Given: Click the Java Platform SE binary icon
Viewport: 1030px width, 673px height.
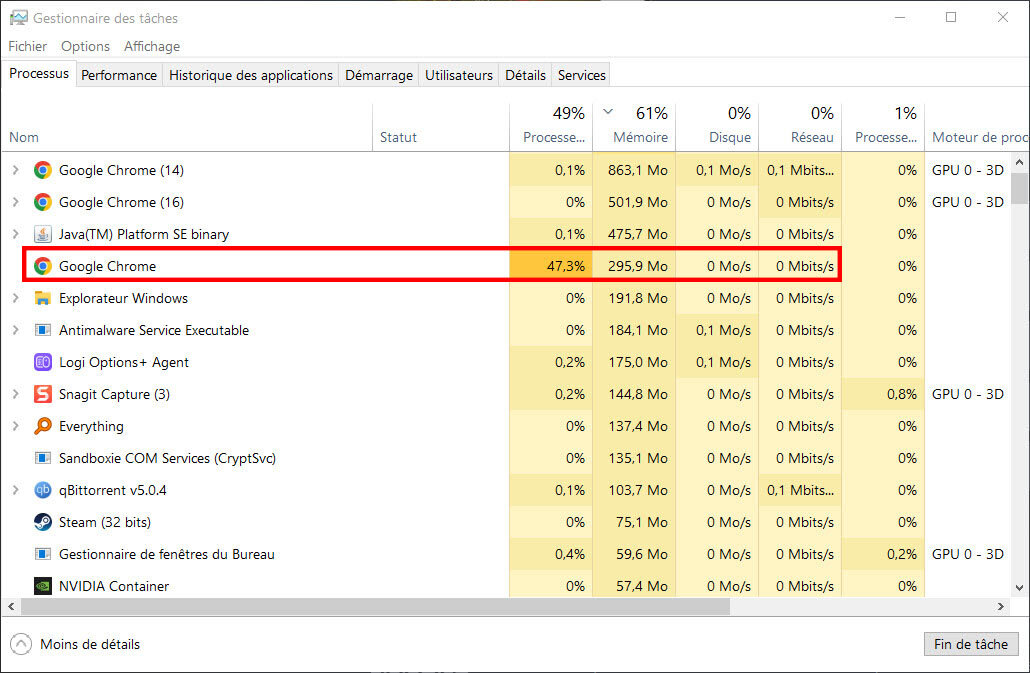Looking at the screenshot, I should (x=43, y=234).
